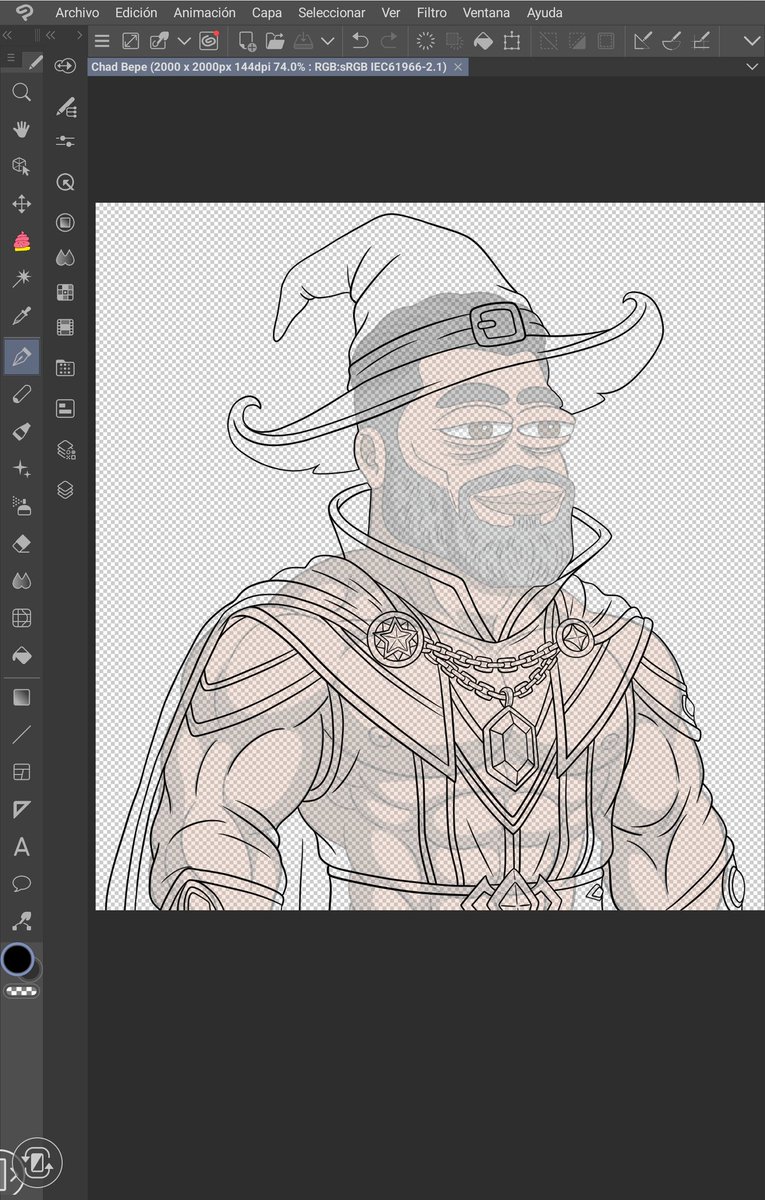Select the Hand move view tool

point(21,130)
